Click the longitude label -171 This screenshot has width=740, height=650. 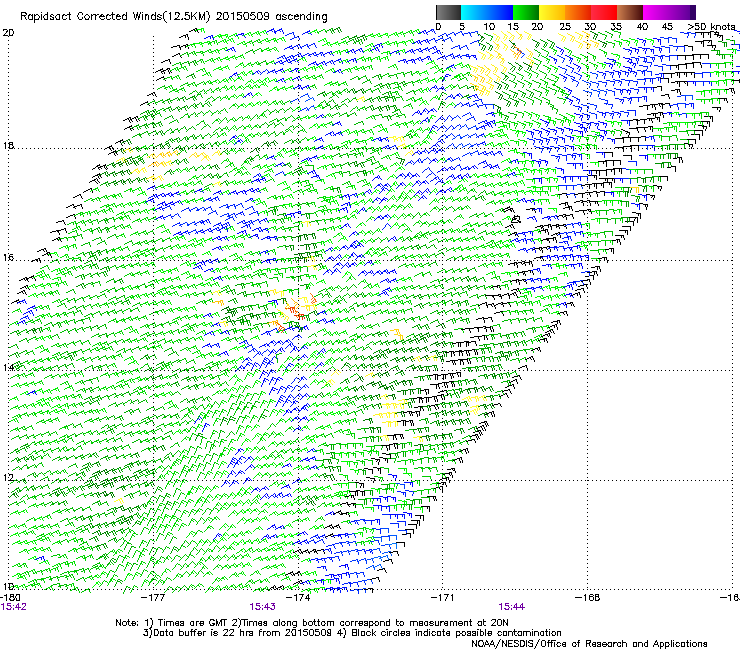click(443, 598)
